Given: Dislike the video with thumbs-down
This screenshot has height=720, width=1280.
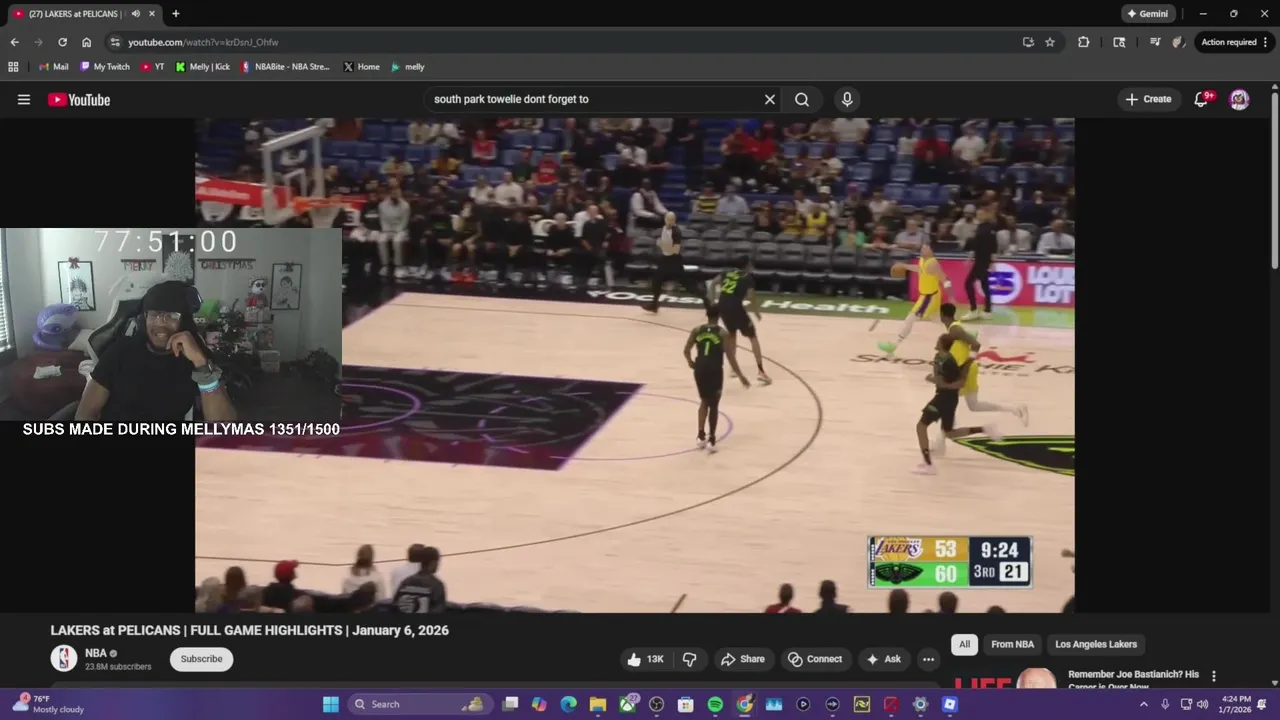Looking at the screenshot, I should 689,659.
